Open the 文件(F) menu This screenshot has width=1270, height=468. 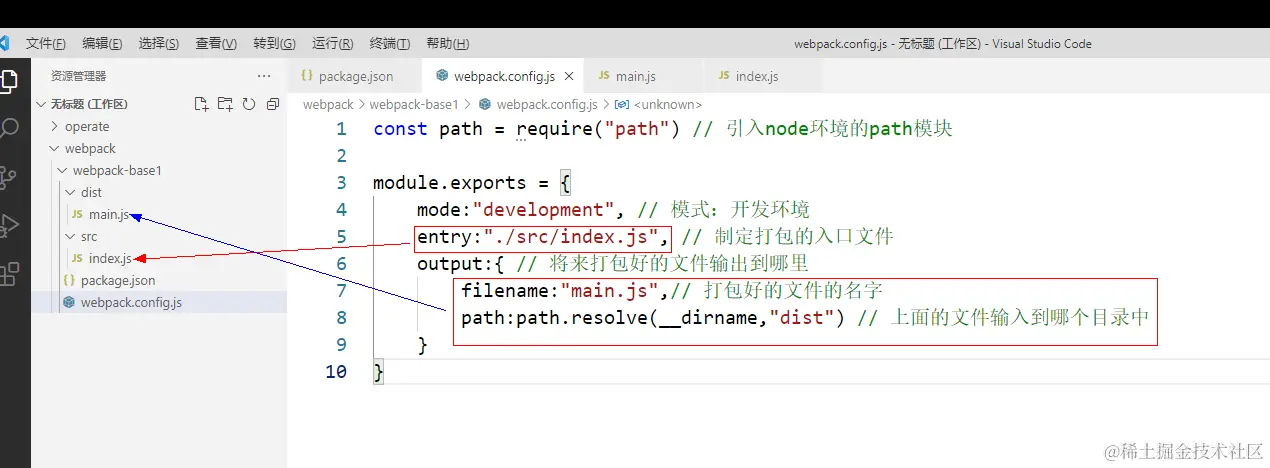(x=46, y=43)
